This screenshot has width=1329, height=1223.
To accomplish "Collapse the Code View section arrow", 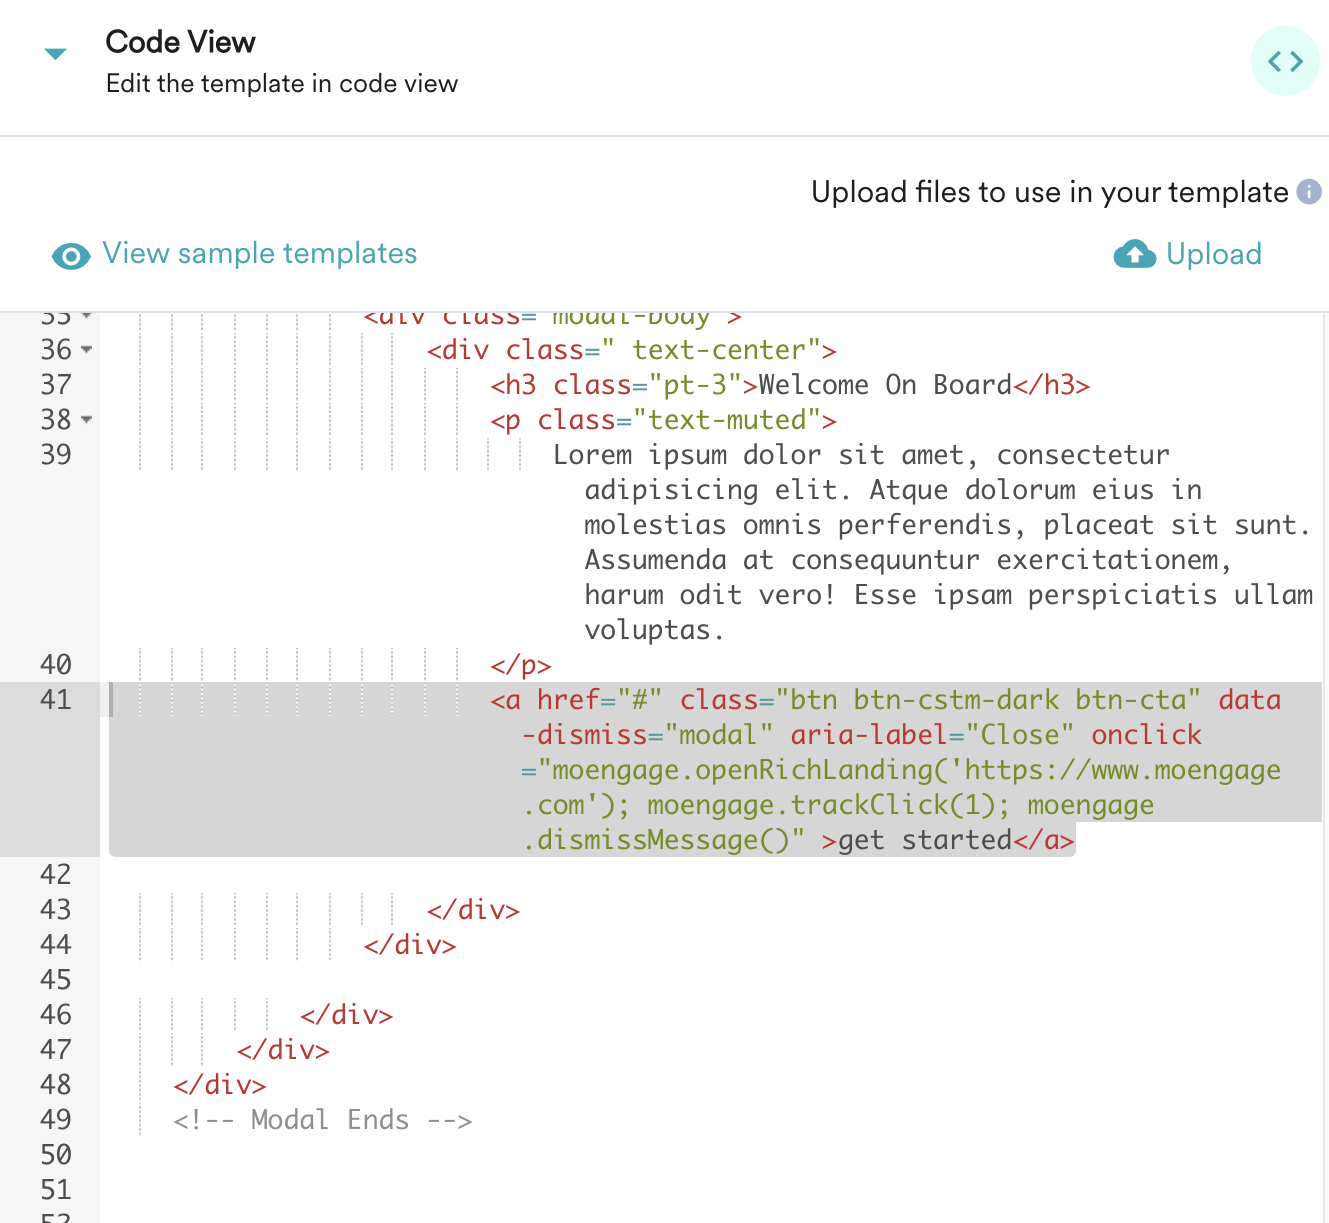I will [56, 54].
